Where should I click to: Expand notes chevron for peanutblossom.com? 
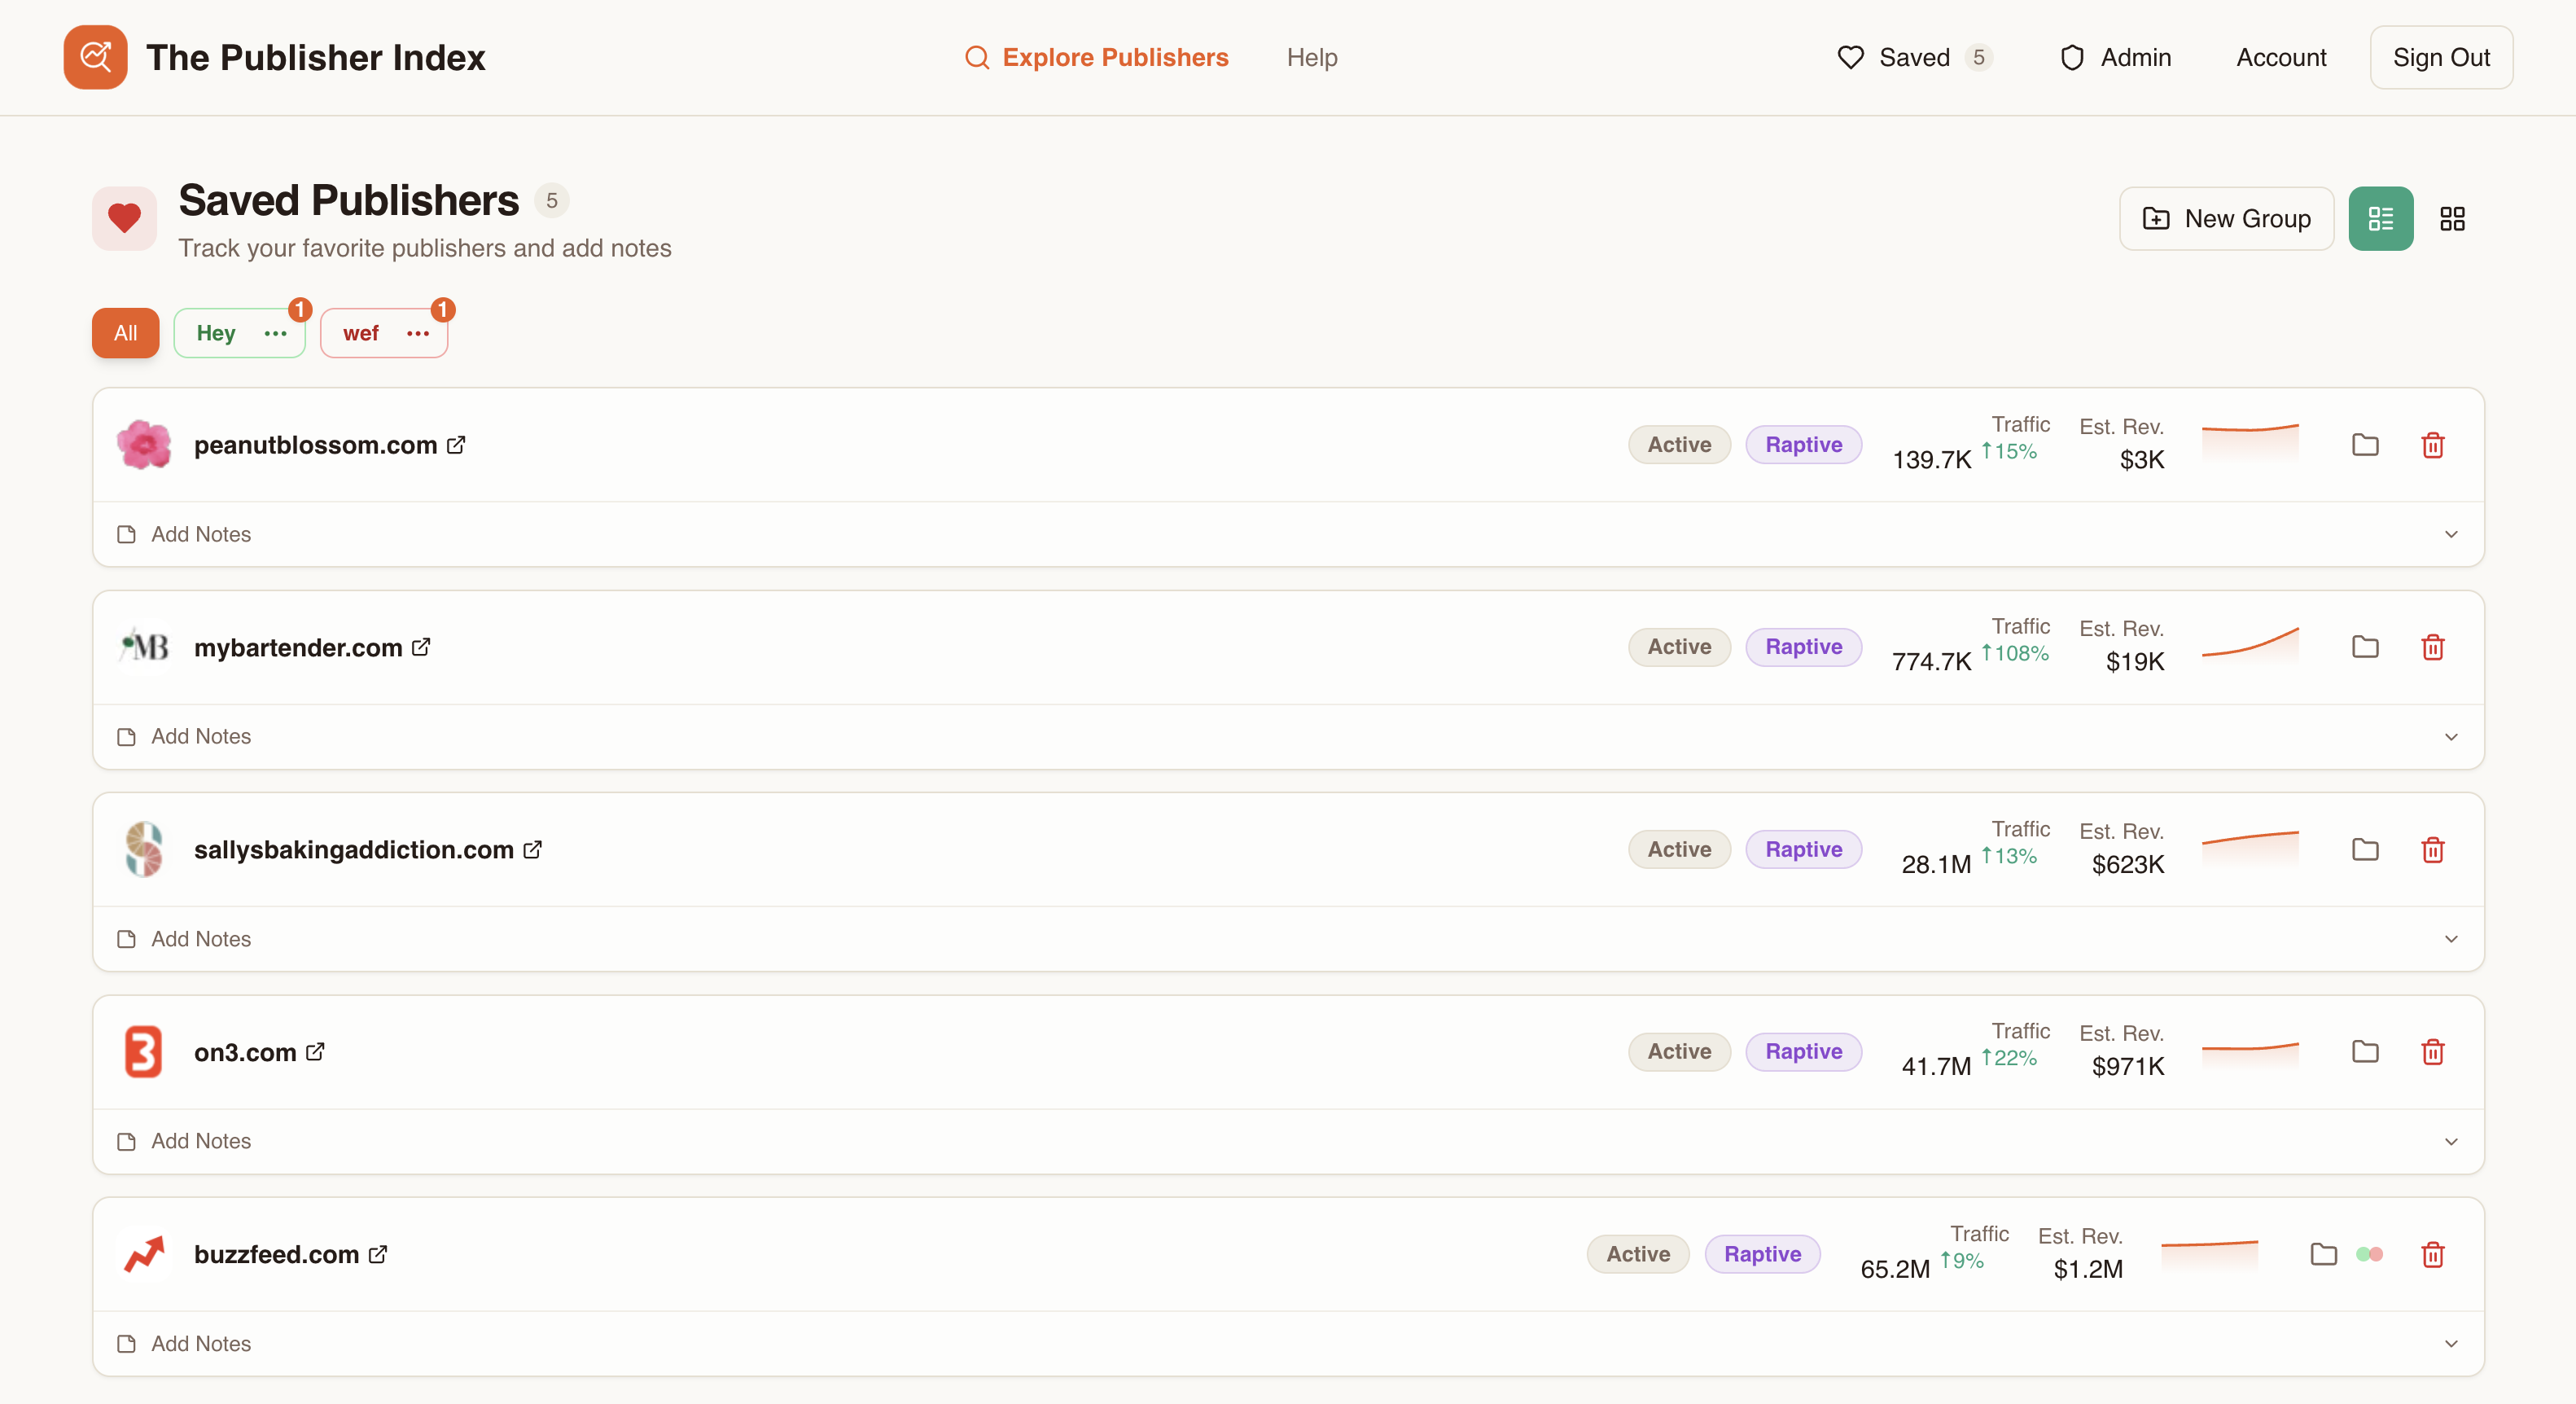point(2451,534)
